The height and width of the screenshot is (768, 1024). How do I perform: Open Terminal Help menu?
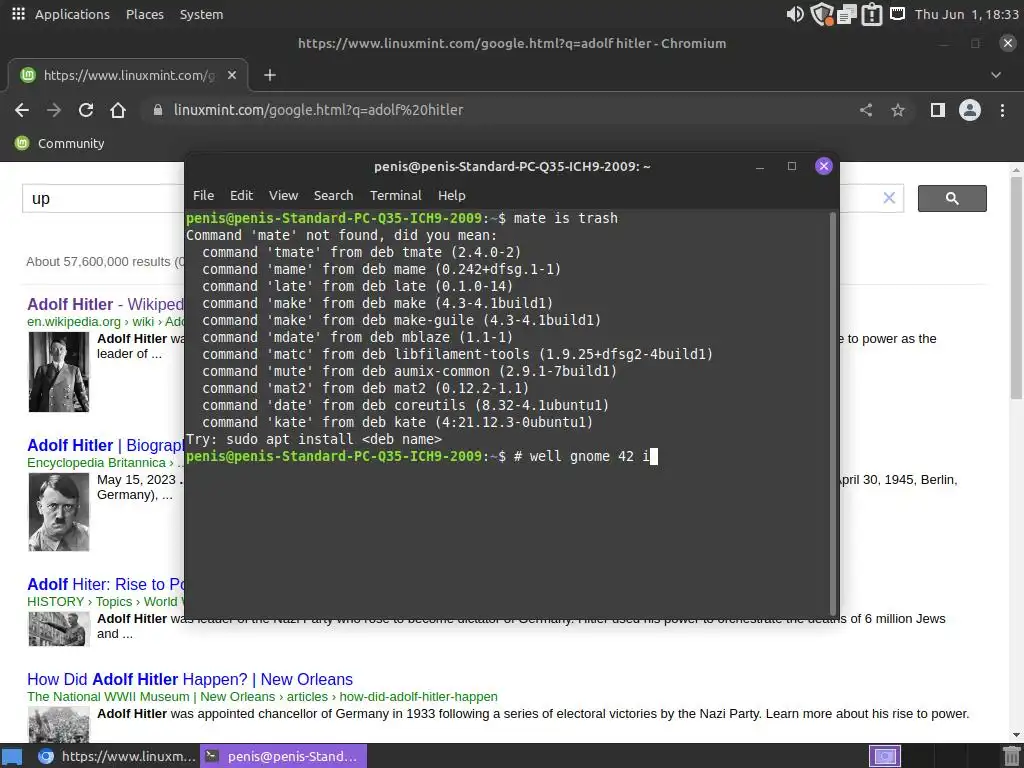[x=451, y=195]
